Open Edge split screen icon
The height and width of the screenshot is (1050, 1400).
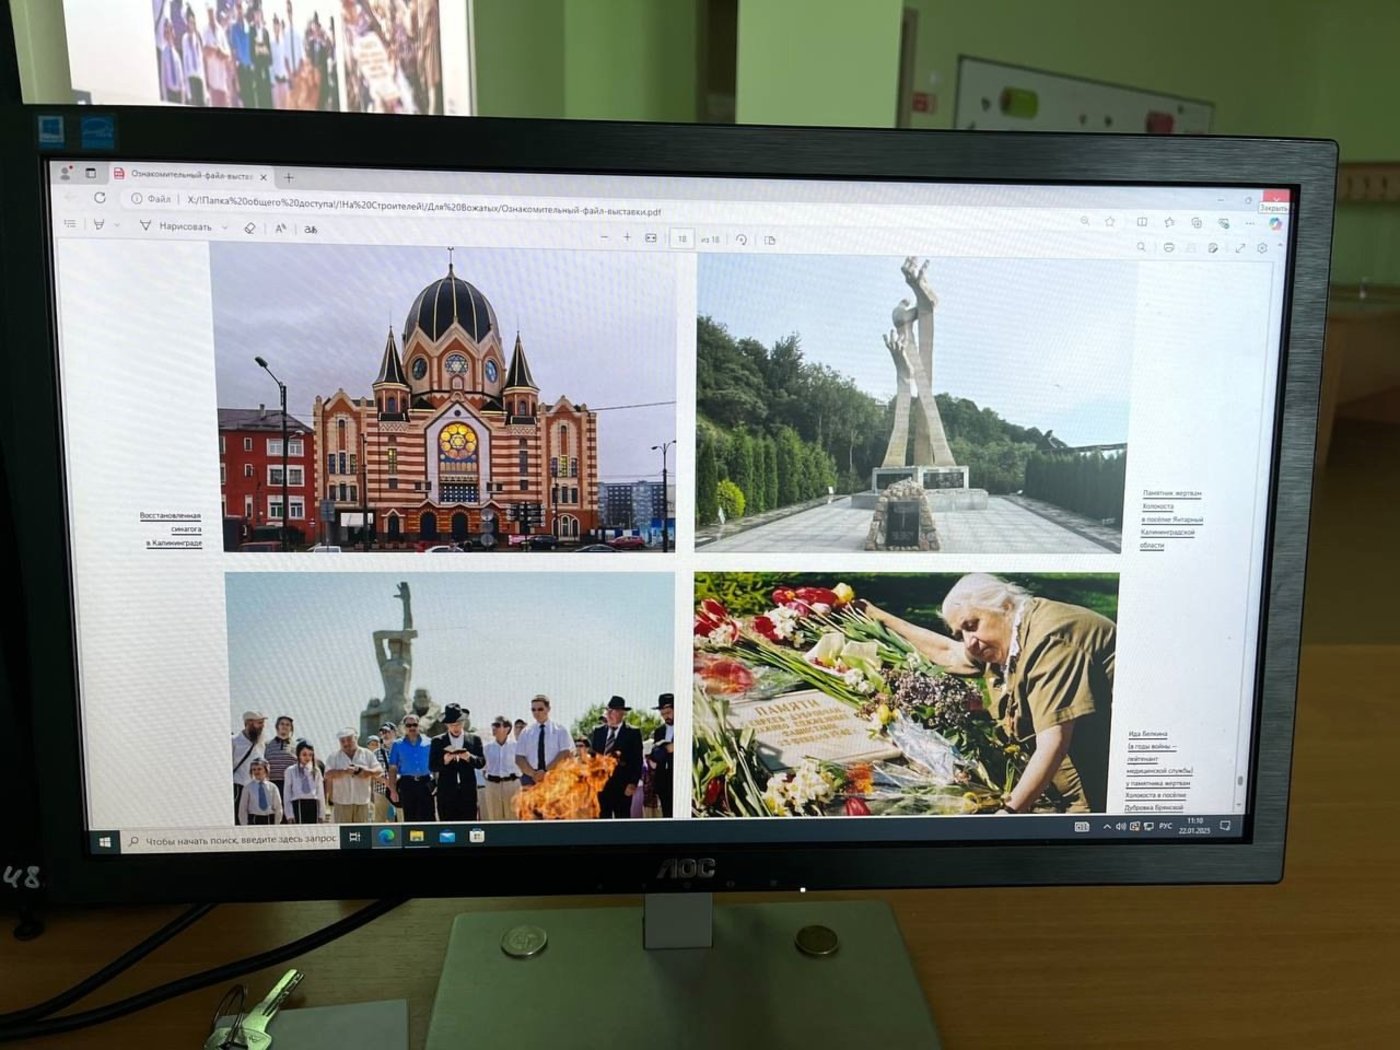coord(1142,222)
